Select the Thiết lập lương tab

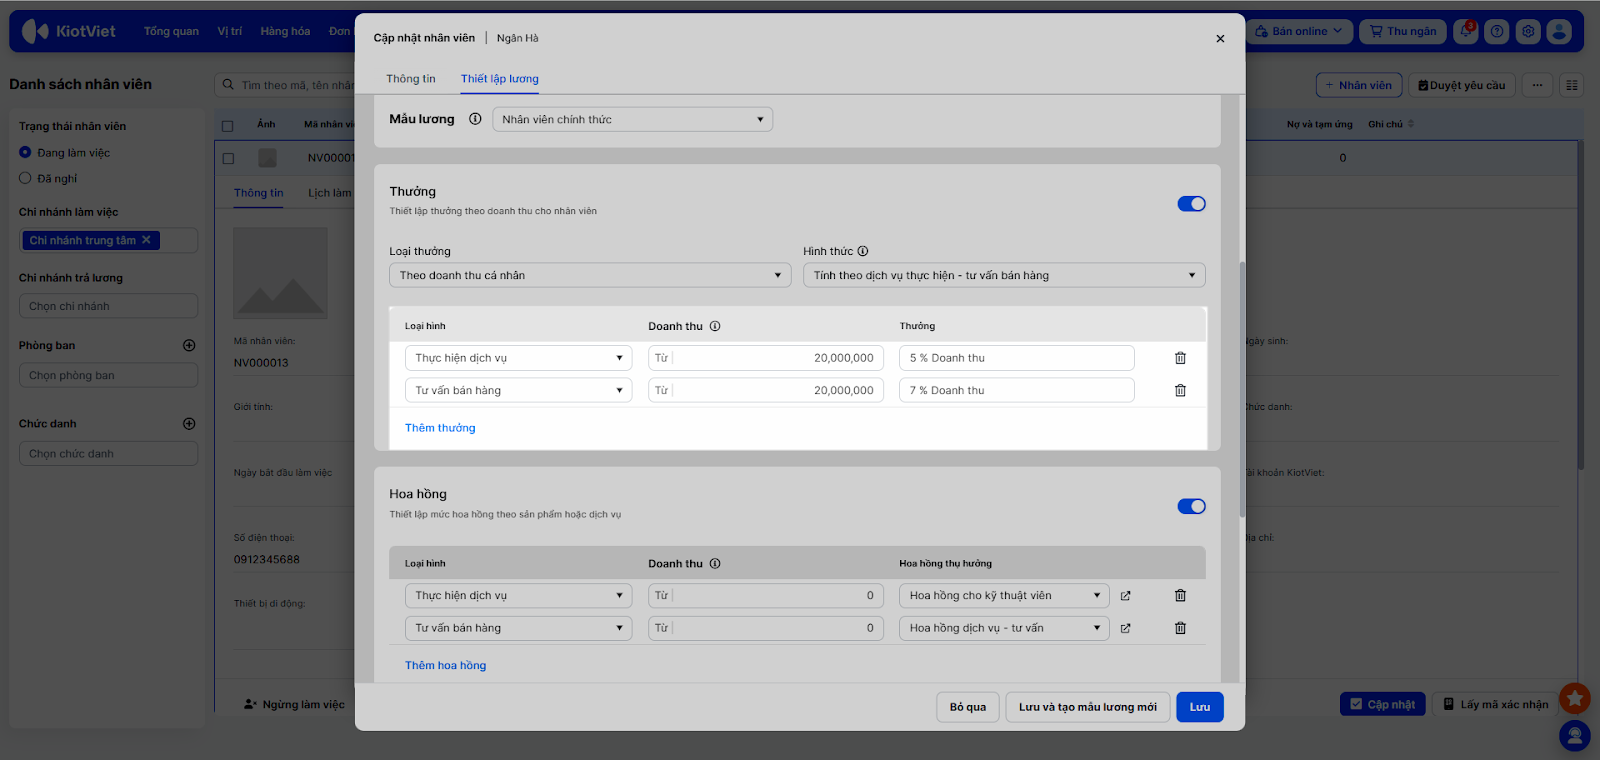click(499, 79)
